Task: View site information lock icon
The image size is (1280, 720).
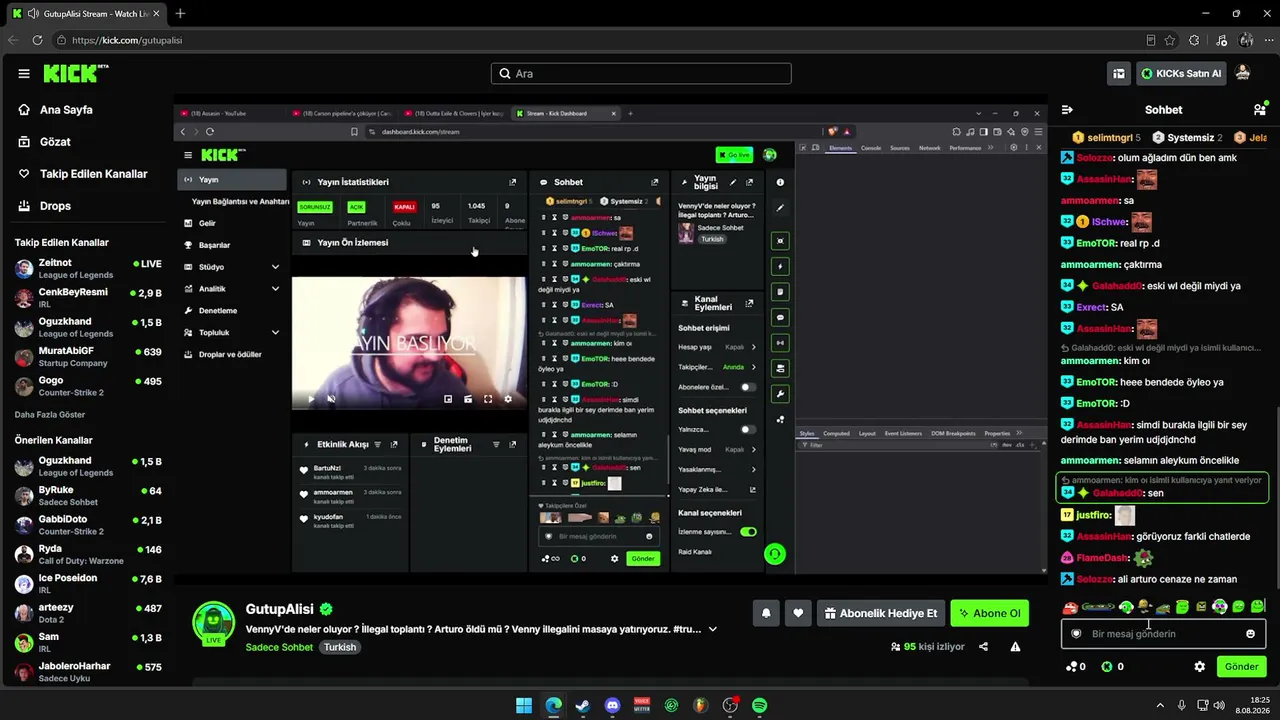Action: (62, 40)
